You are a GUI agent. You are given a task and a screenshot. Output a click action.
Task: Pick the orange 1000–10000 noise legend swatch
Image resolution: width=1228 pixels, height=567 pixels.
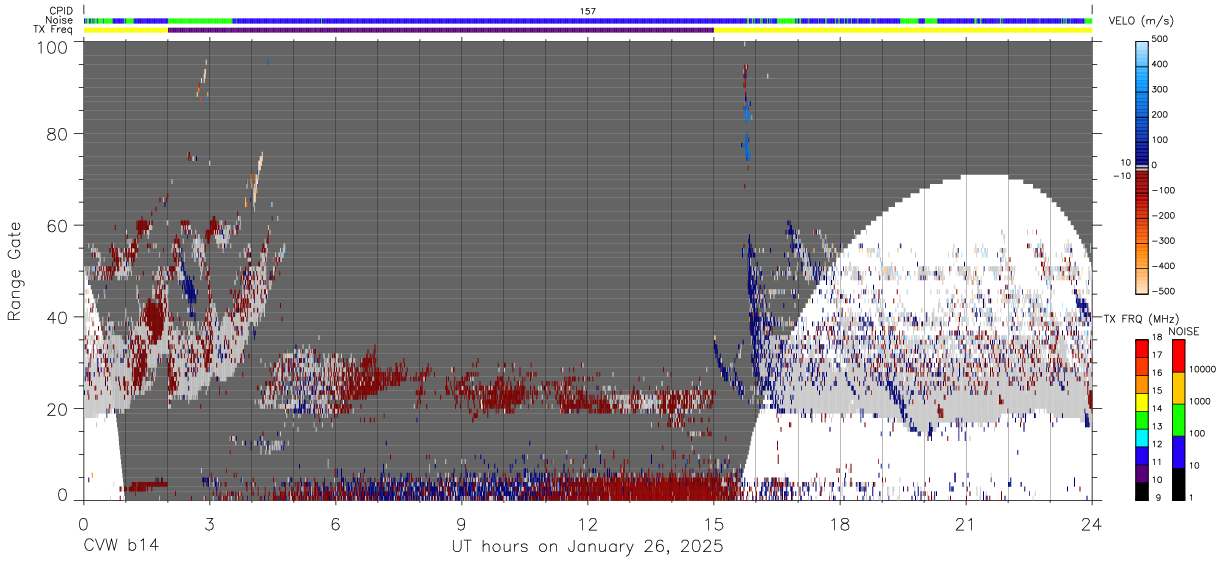click(x=1177, y=387)
